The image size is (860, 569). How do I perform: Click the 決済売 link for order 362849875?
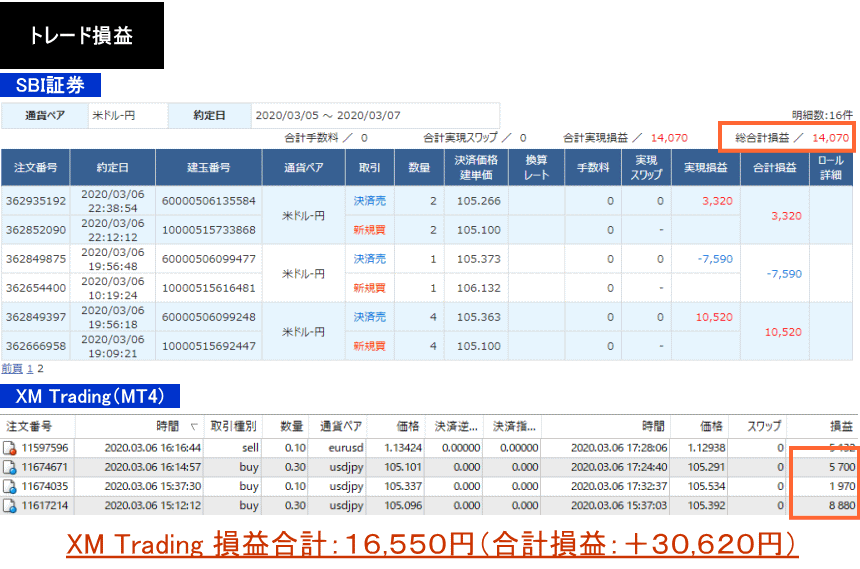point(369,259)
